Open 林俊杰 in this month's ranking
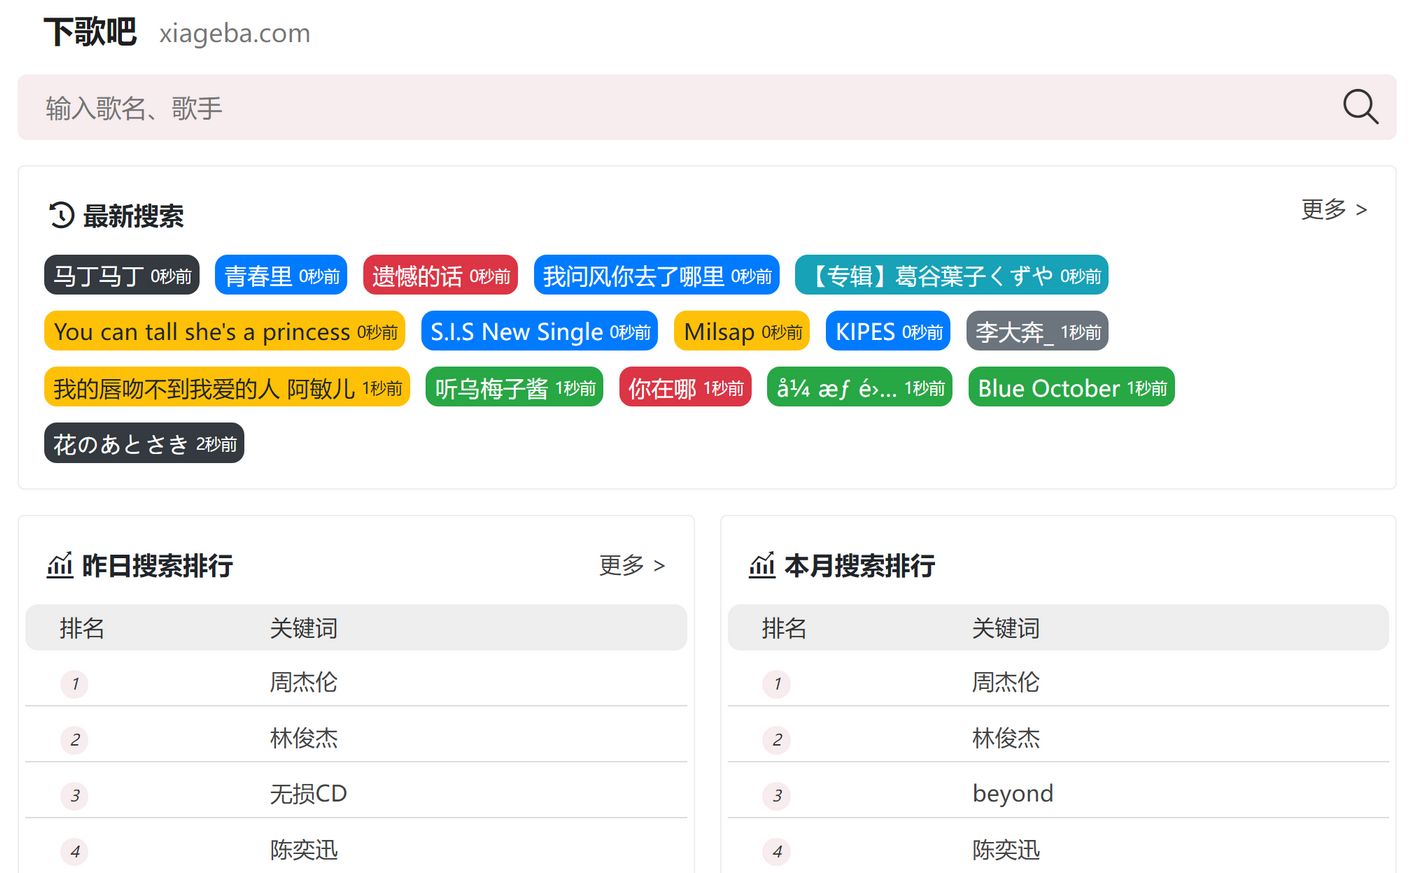This screenshot has height=873, width=1411. click(x=1005, y=738)
